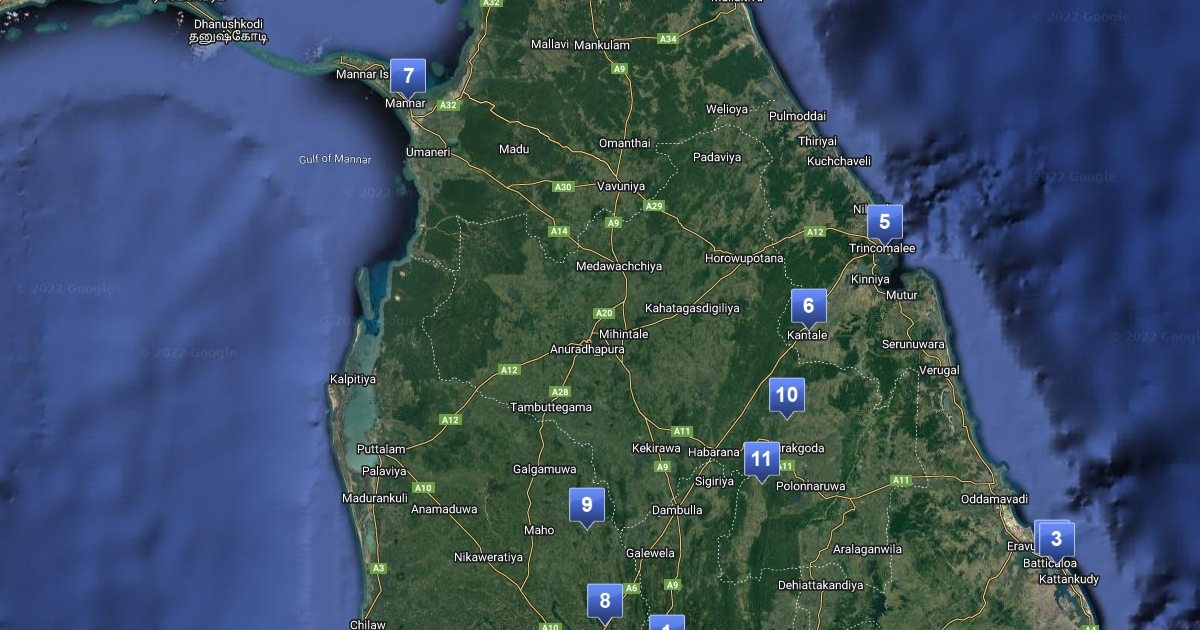This screenshot has width=1200, height=630.
Task: Click the Kalpitiya label on coast
Action: (x=353, y=379)
